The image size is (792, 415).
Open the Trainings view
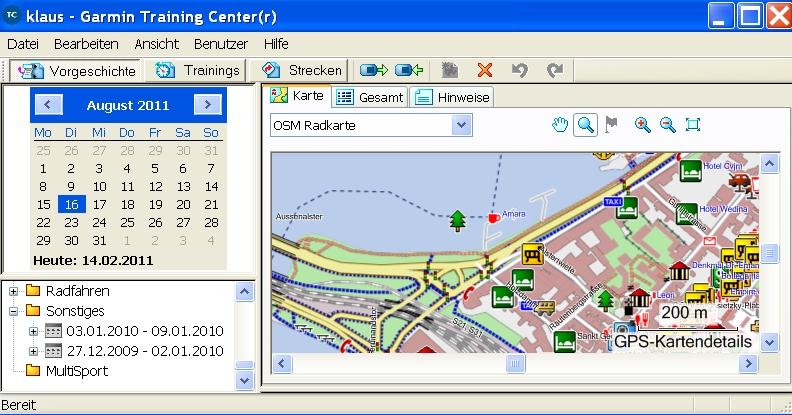pyautogui.click(x=196, y=70)
